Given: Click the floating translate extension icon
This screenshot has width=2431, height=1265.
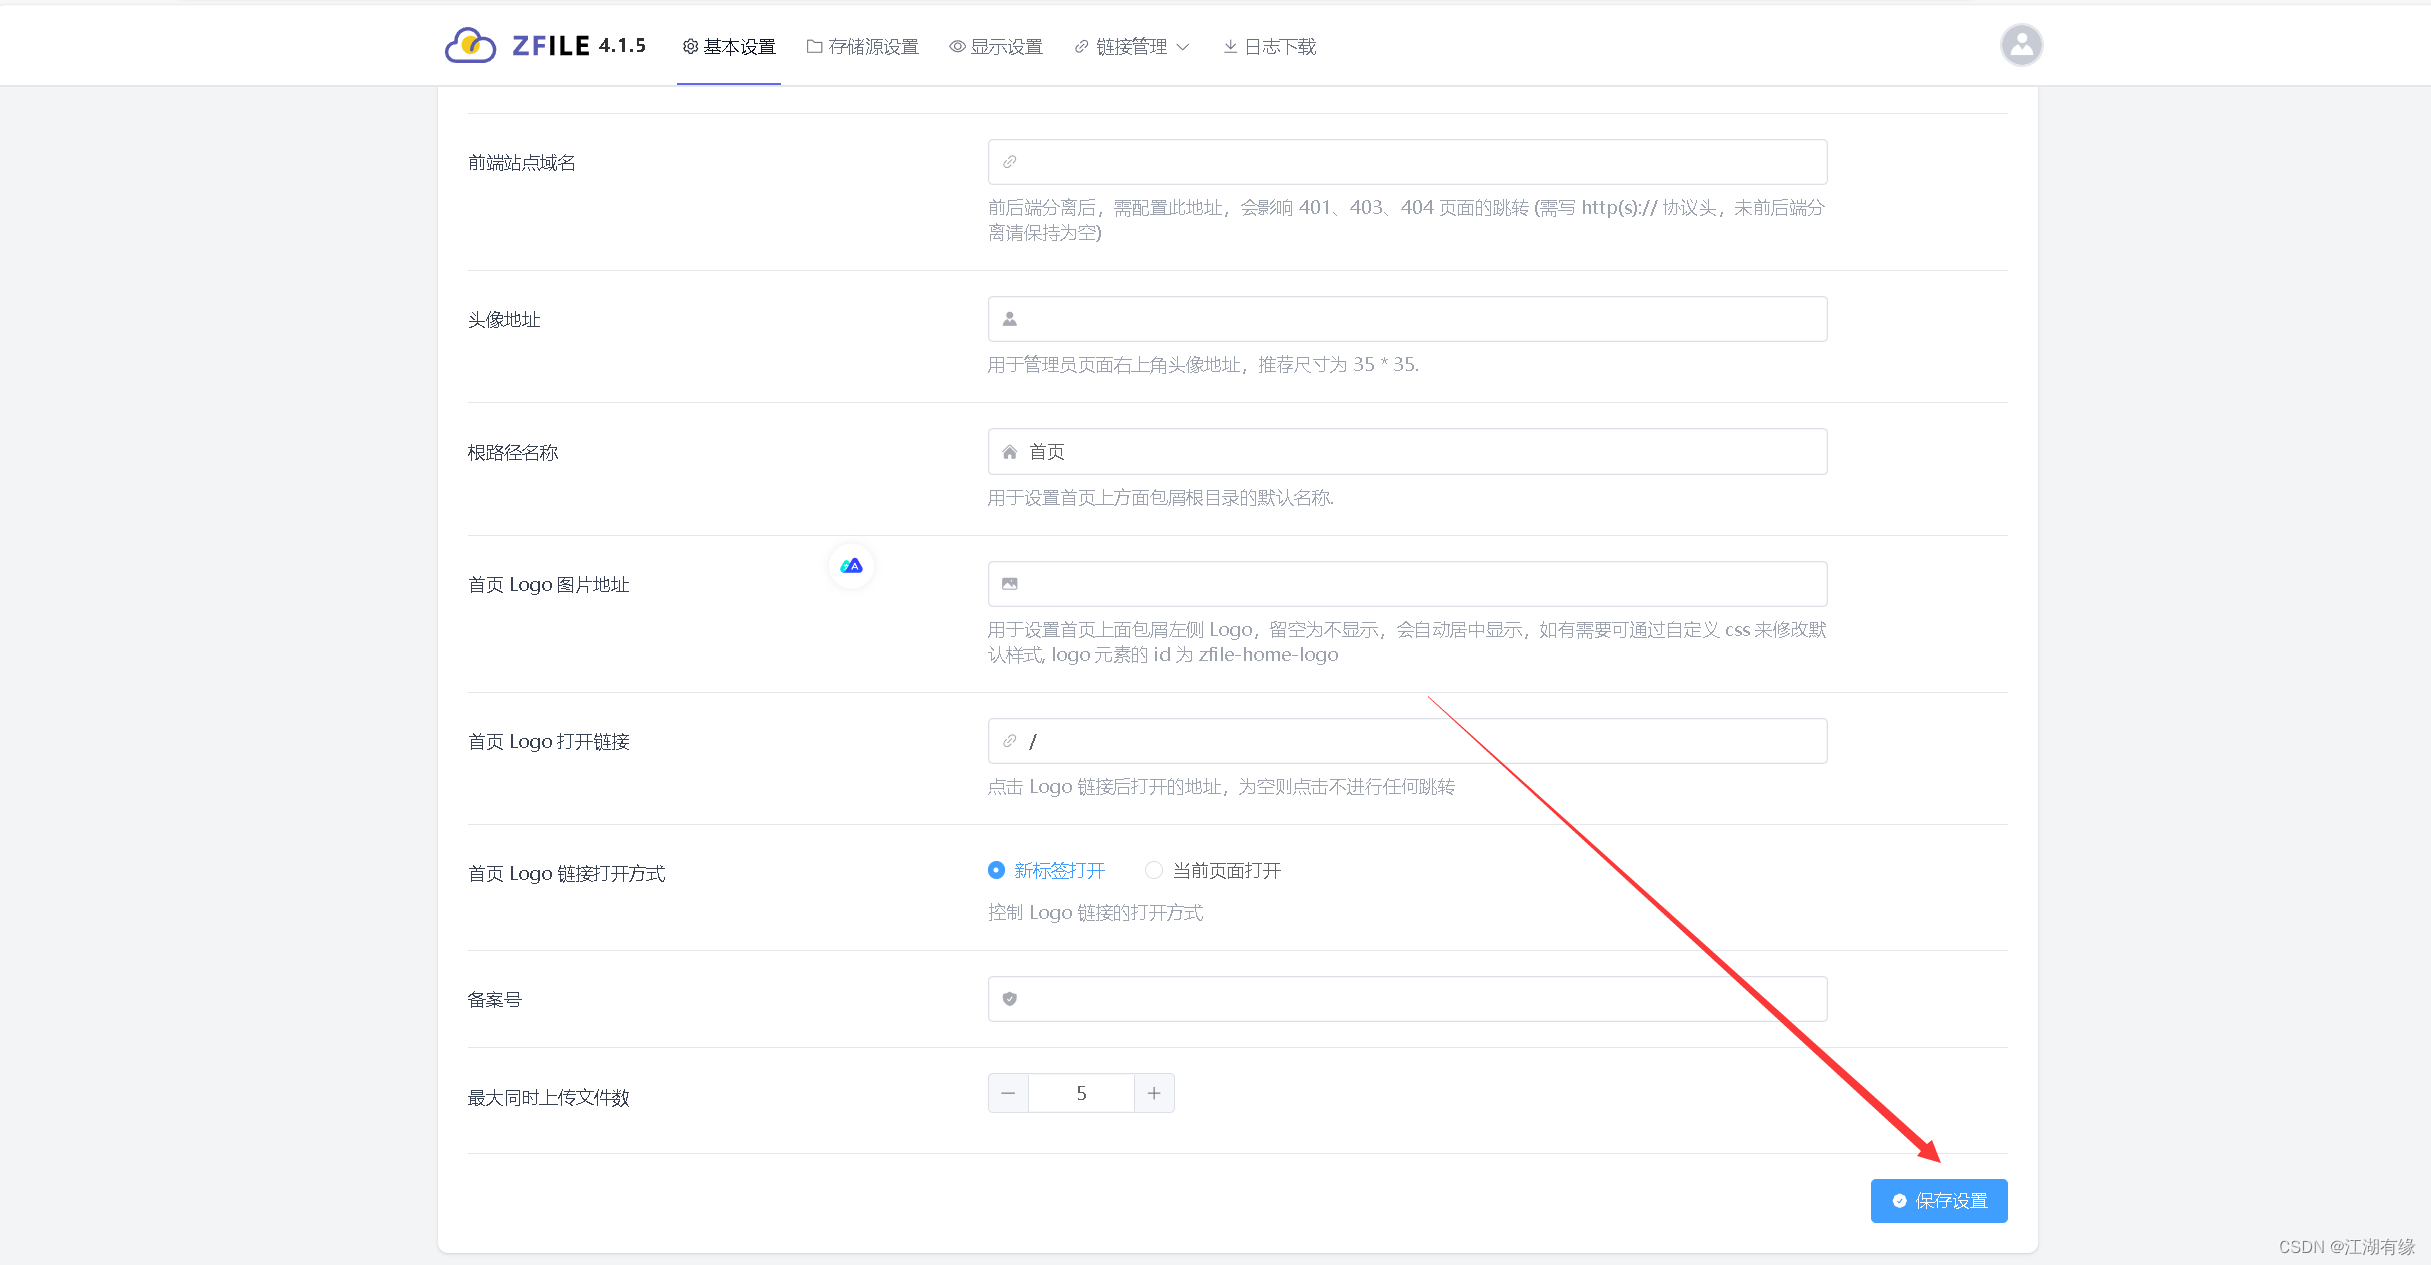Looking at the screenshot, I should [851, 566].
